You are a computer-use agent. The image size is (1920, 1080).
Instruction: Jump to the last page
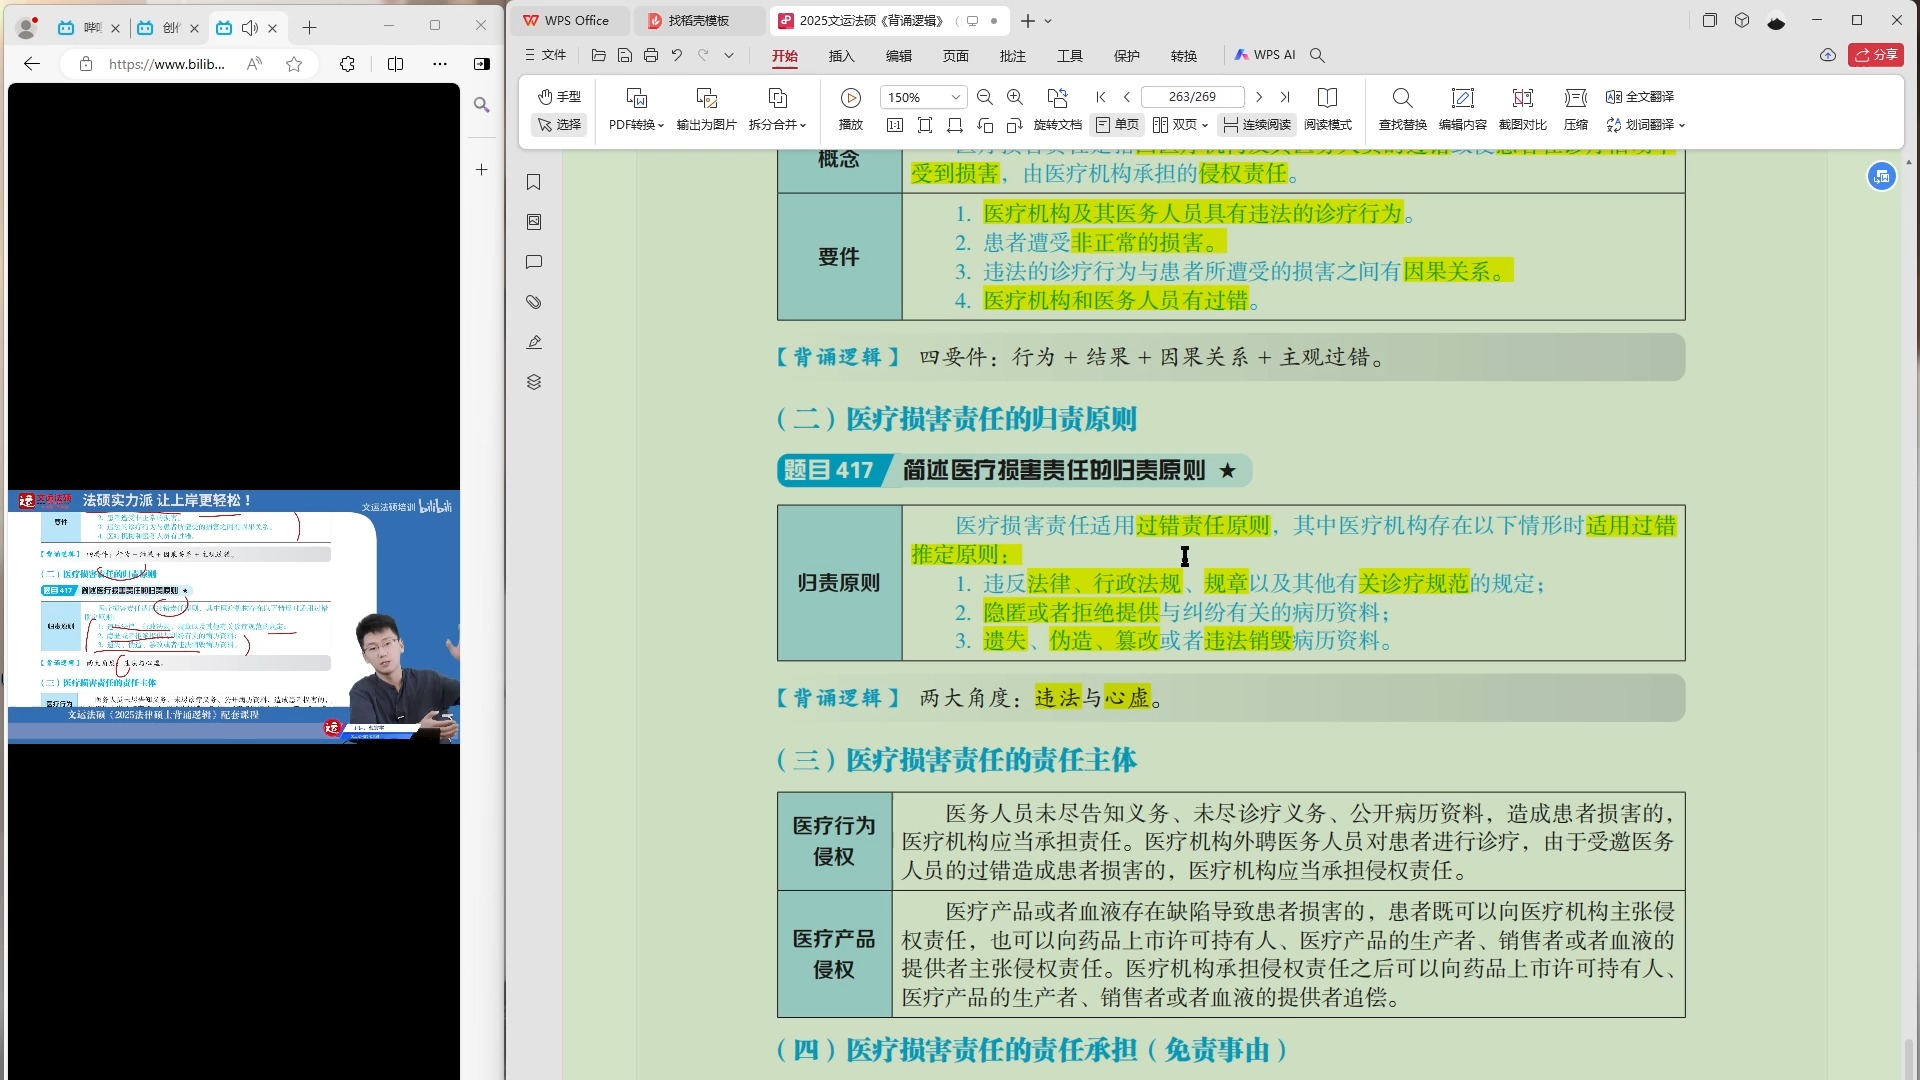1285,97
